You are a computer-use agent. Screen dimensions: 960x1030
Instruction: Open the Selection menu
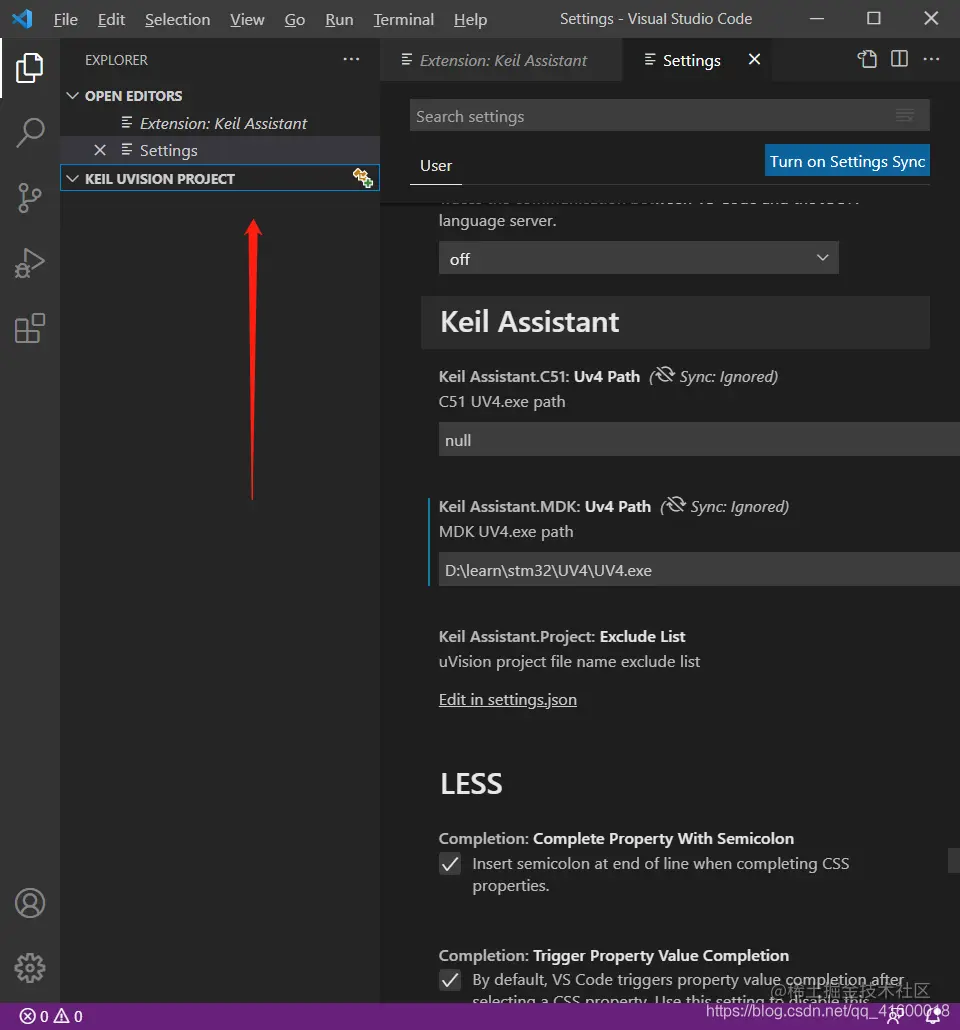pyautogui.click(x=177, y=20)
